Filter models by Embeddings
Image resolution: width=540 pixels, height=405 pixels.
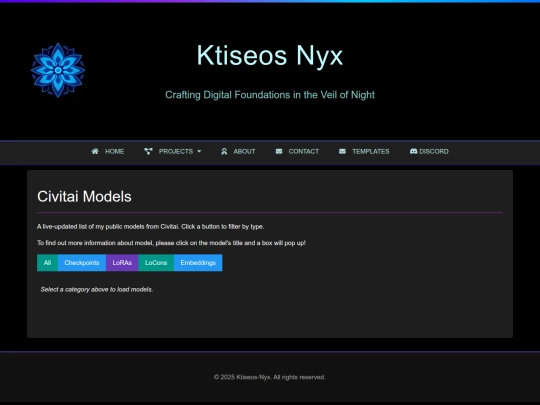pos(198,263)
